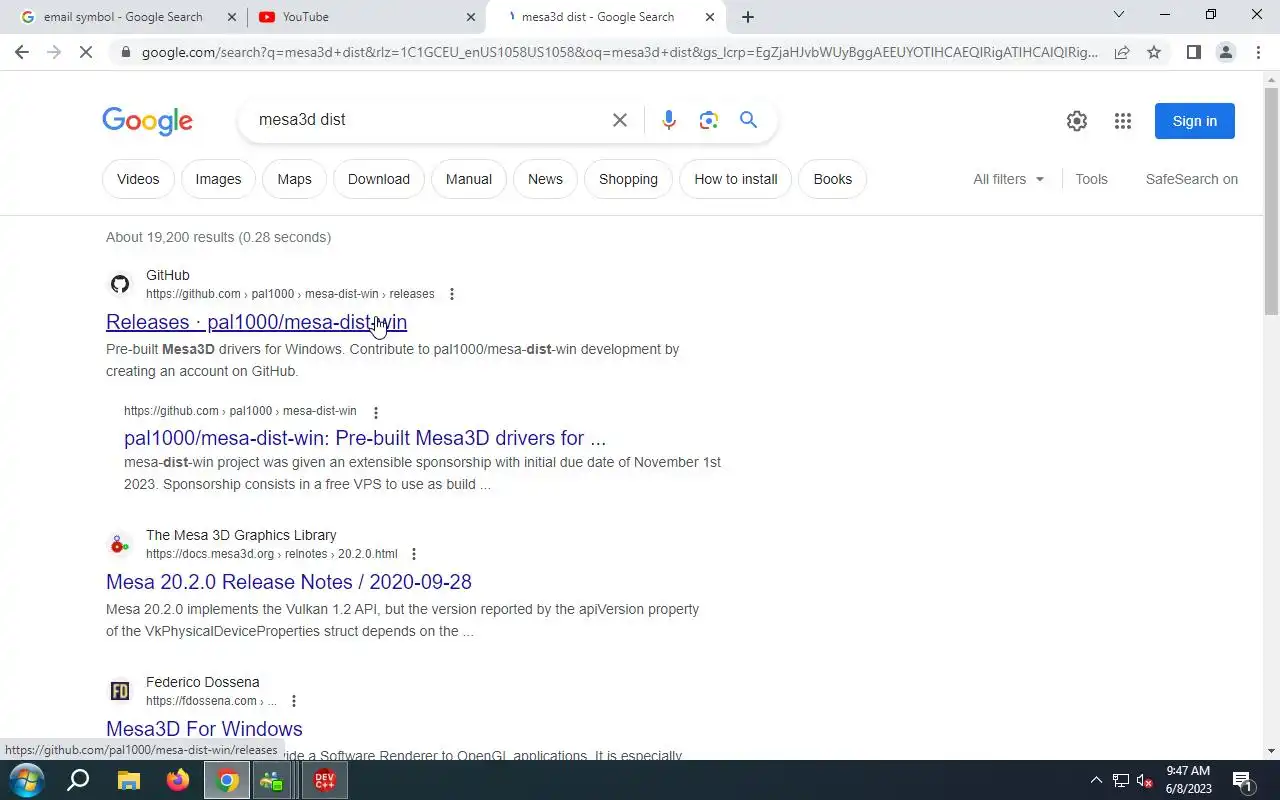Open taskbar search magnifier
The height and width of the screenshot is (800, 1280).
point(78,780)
